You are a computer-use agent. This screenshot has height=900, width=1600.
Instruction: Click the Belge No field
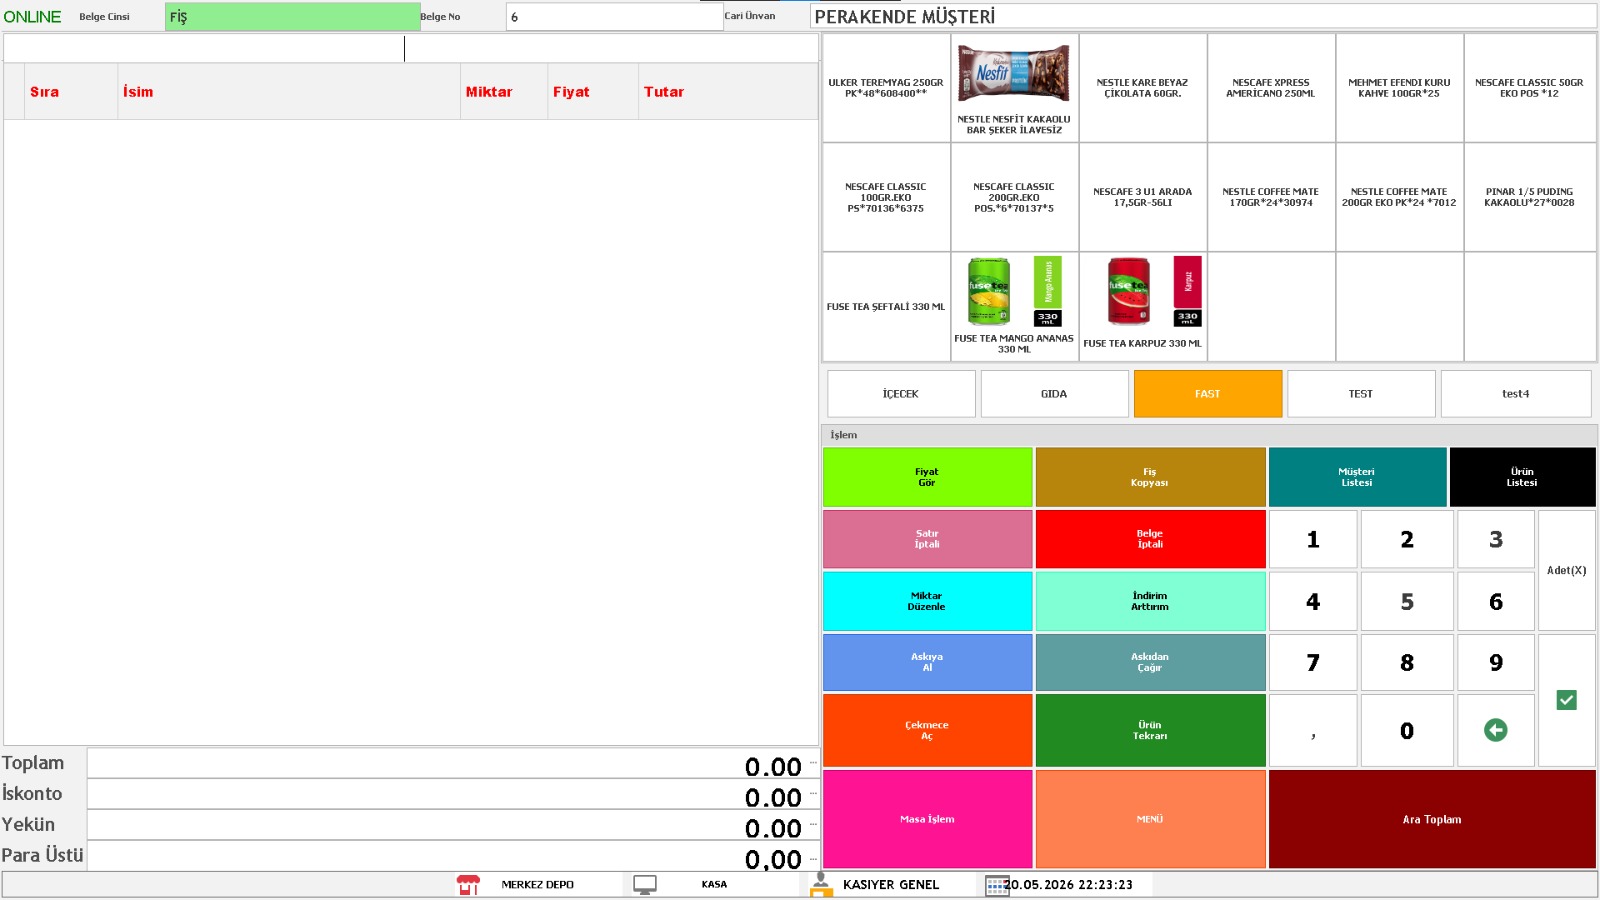pos(614,17)
